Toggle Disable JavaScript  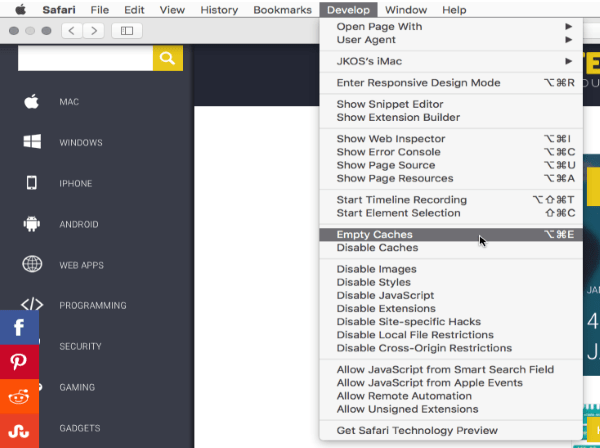(451, 295)
